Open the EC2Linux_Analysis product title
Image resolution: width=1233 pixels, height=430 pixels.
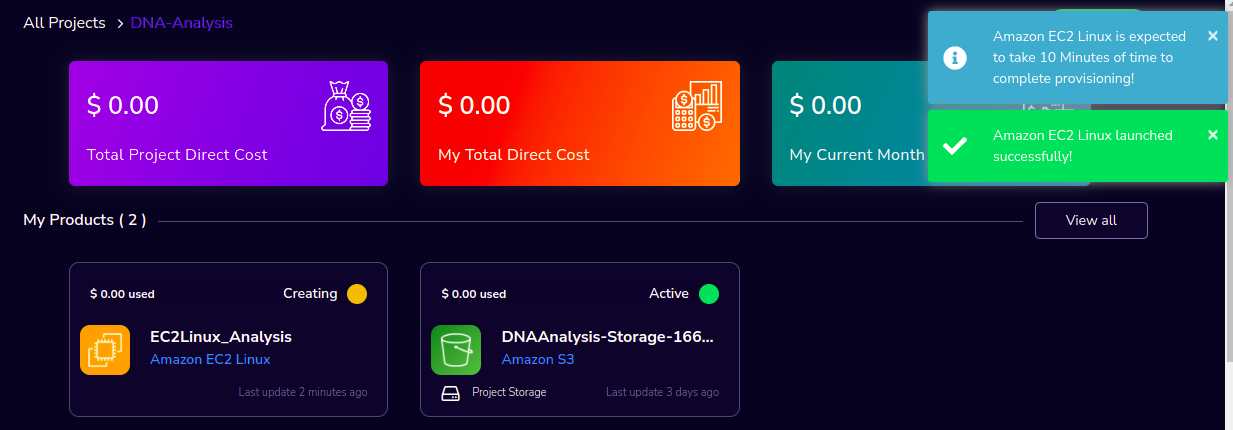tap(221, 337)
